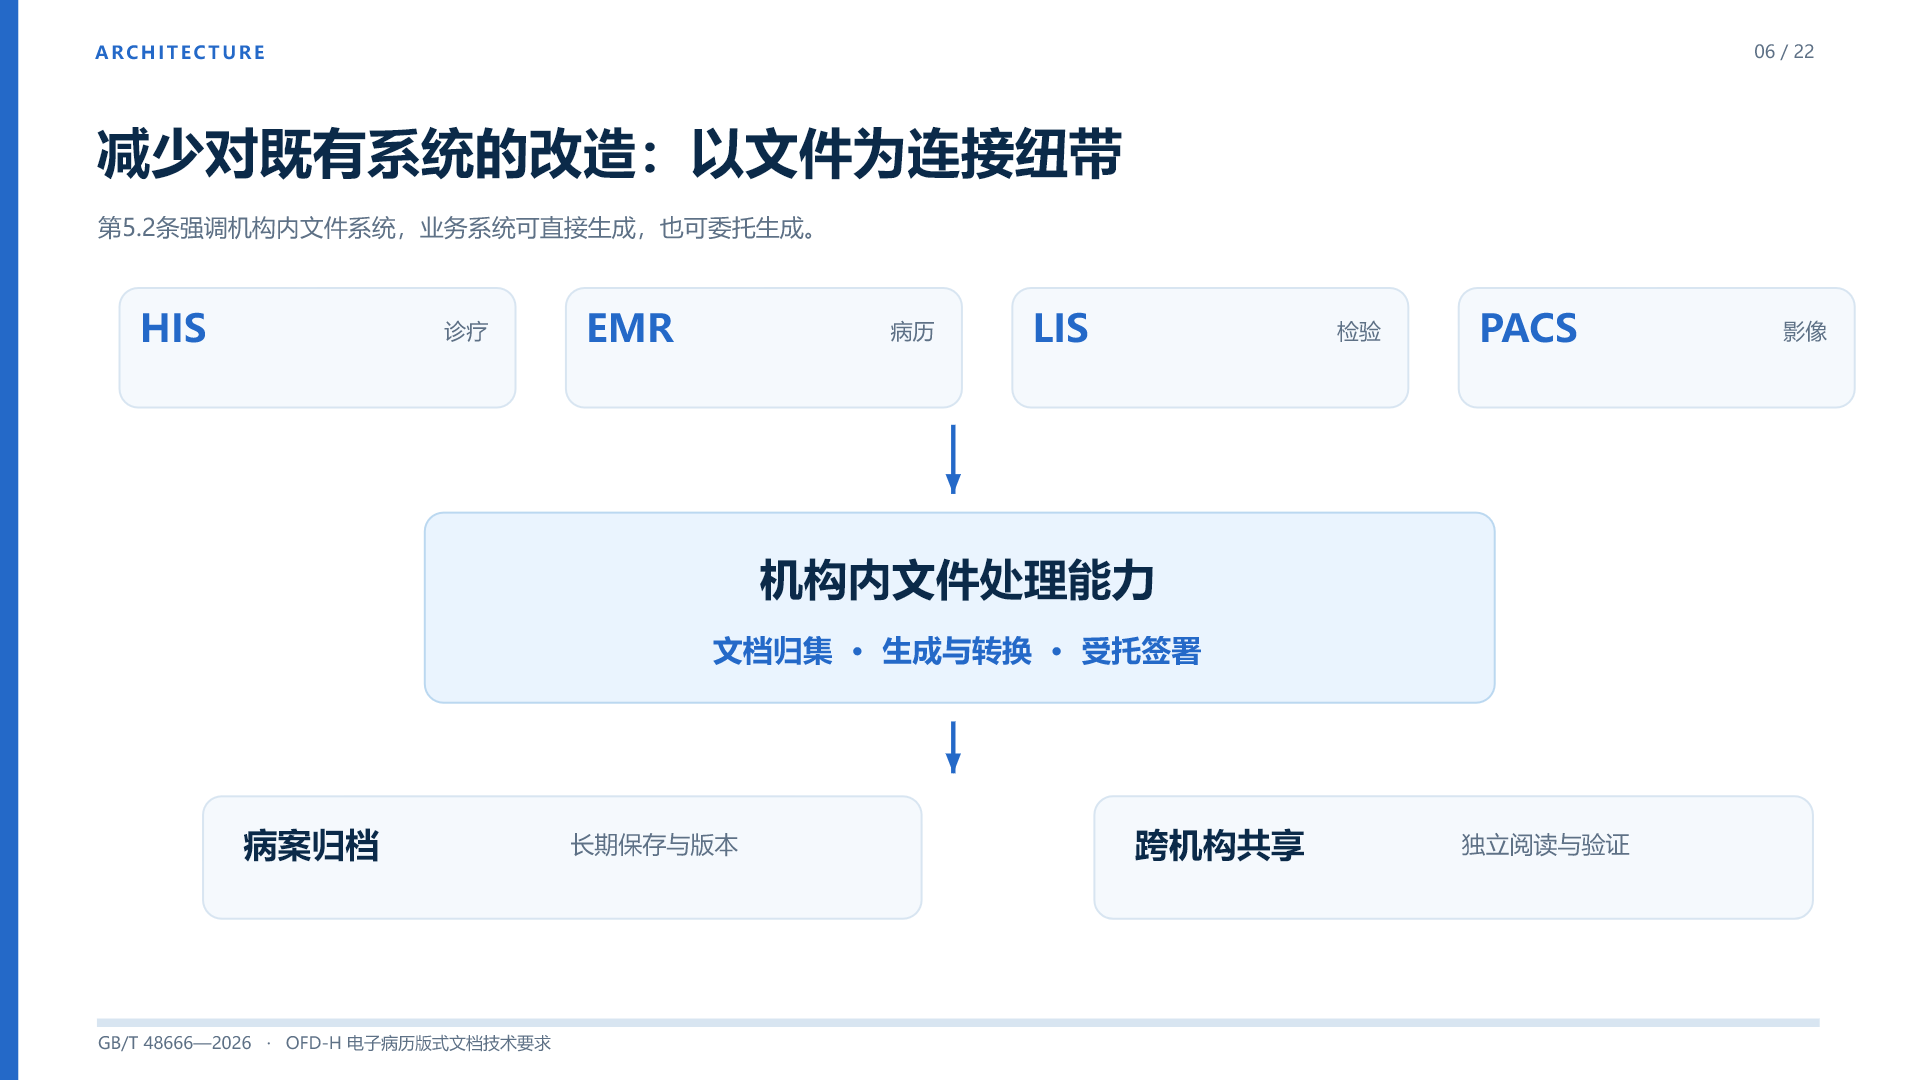Select the EMR system card
The height and width of the screenshot is (1080, 1920).
tap(763, 348)
